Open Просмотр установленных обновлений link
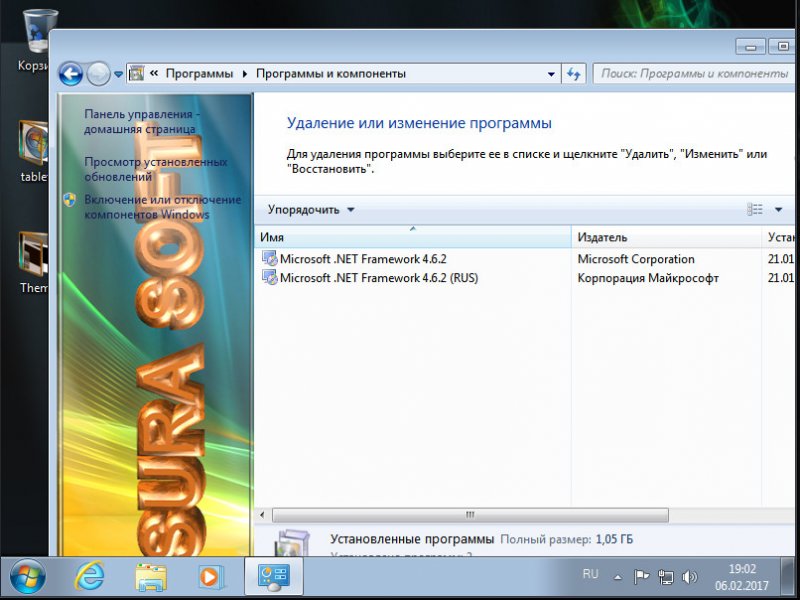The height and width of the screenshot is (600, 800). pyautogui.click(x=156, y=169)
